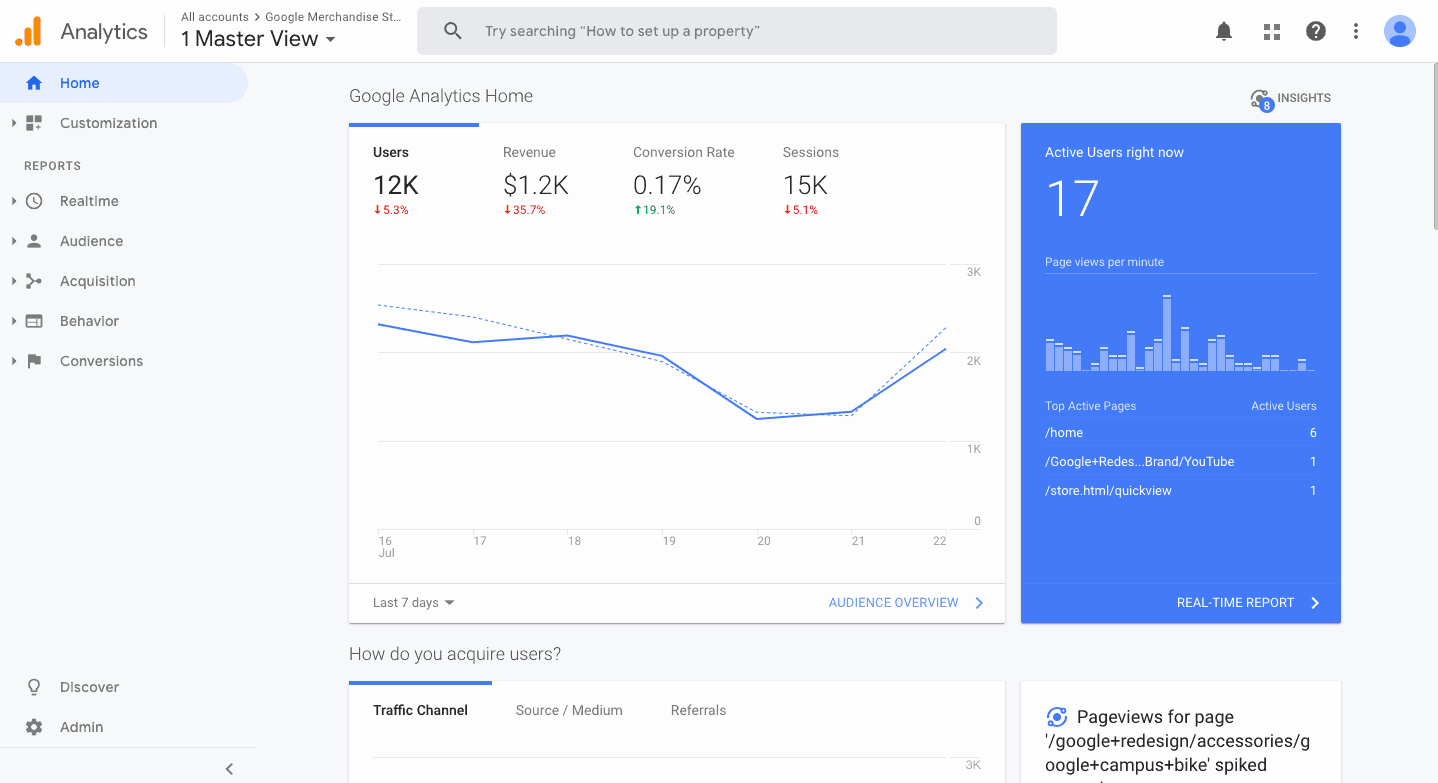The height and width of the screenshot is (783, 1438).
Task: Open the 1 Master View selector
Action: click(x=258, y=39)
